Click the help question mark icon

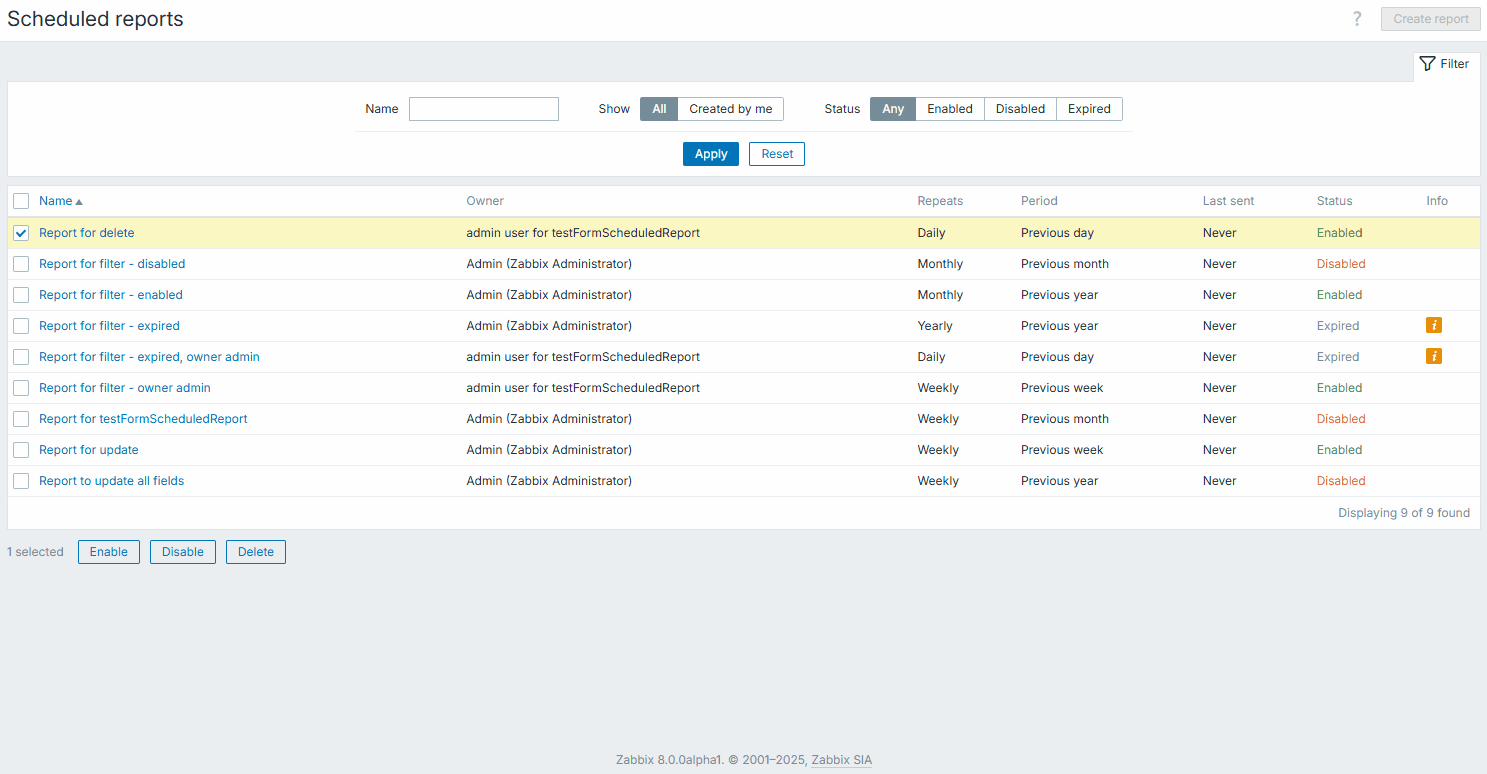pyautogui.click(x=1357, y=19)
